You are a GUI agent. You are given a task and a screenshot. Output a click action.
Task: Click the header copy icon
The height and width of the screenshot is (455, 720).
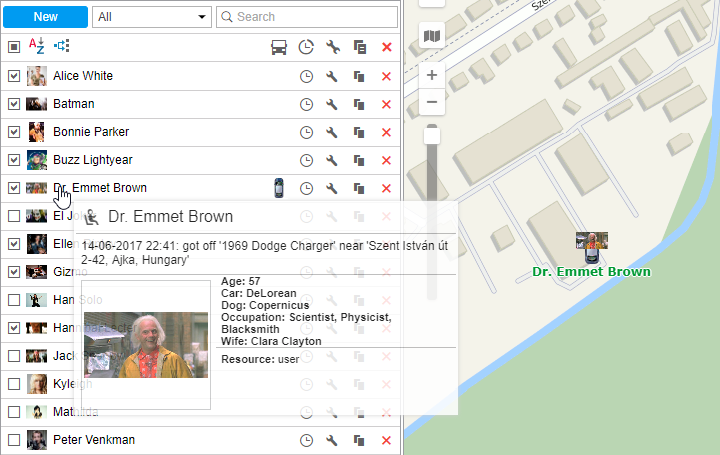point(360,47)
